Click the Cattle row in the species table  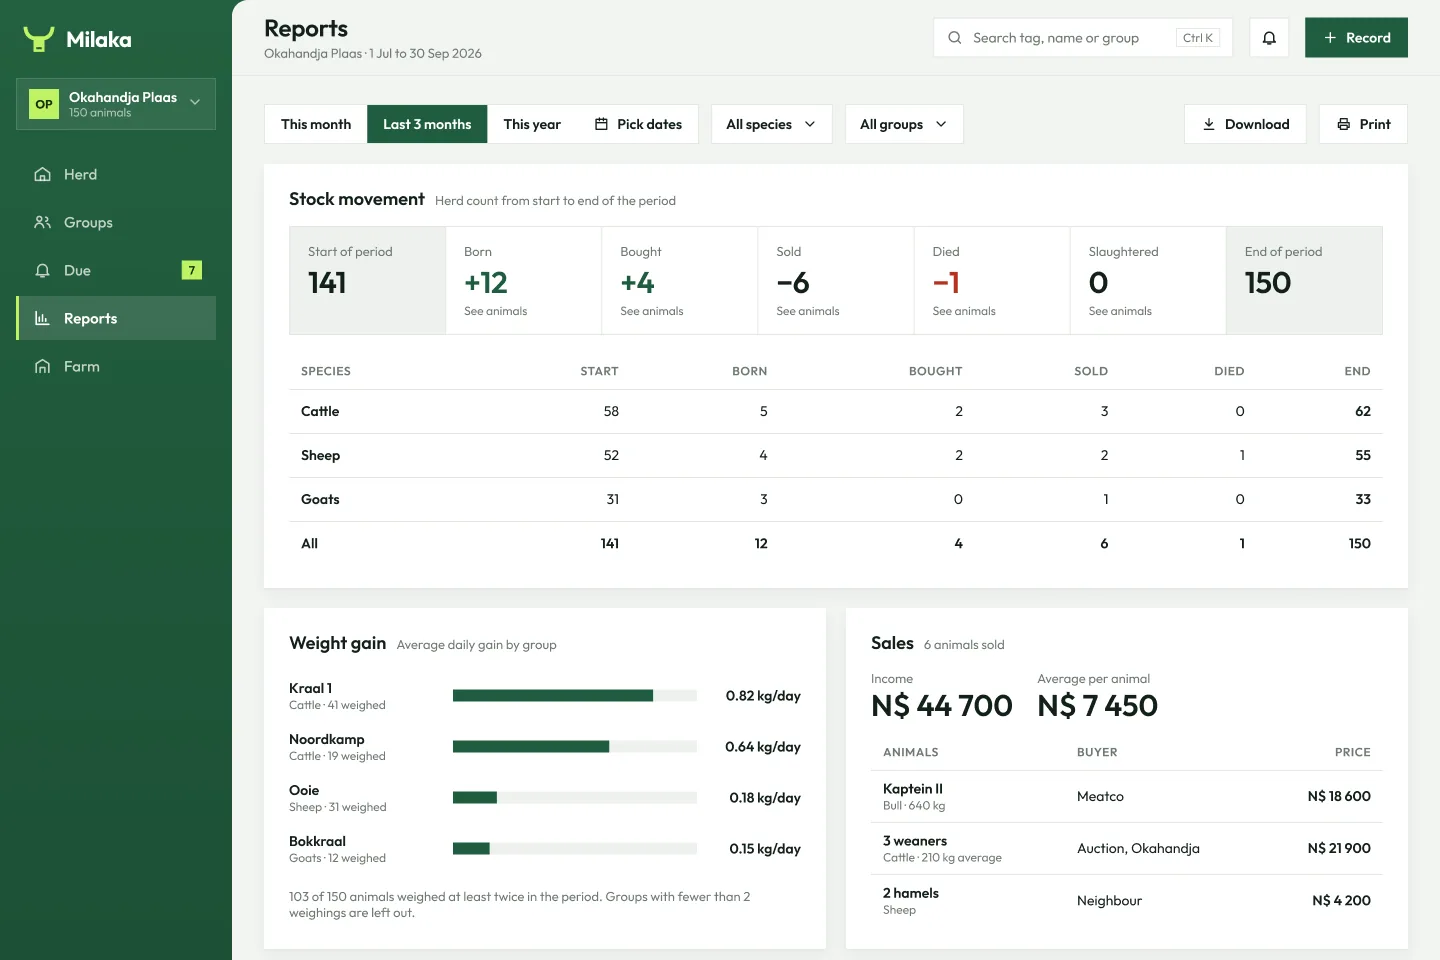[836, 411]
